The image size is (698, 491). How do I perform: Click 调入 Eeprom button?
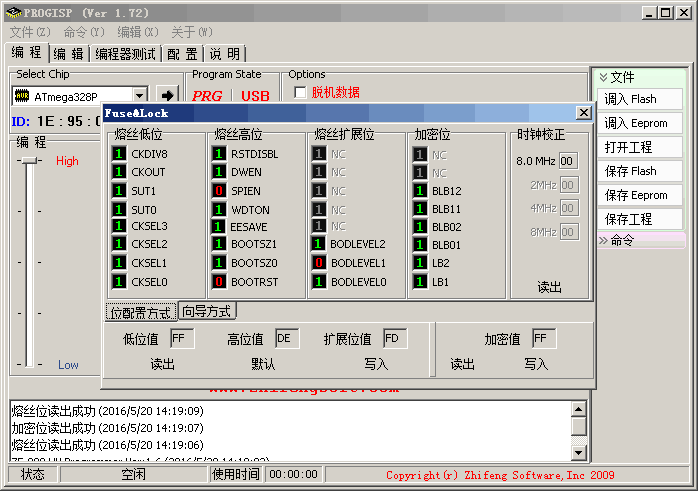click(x=640, y=123)
